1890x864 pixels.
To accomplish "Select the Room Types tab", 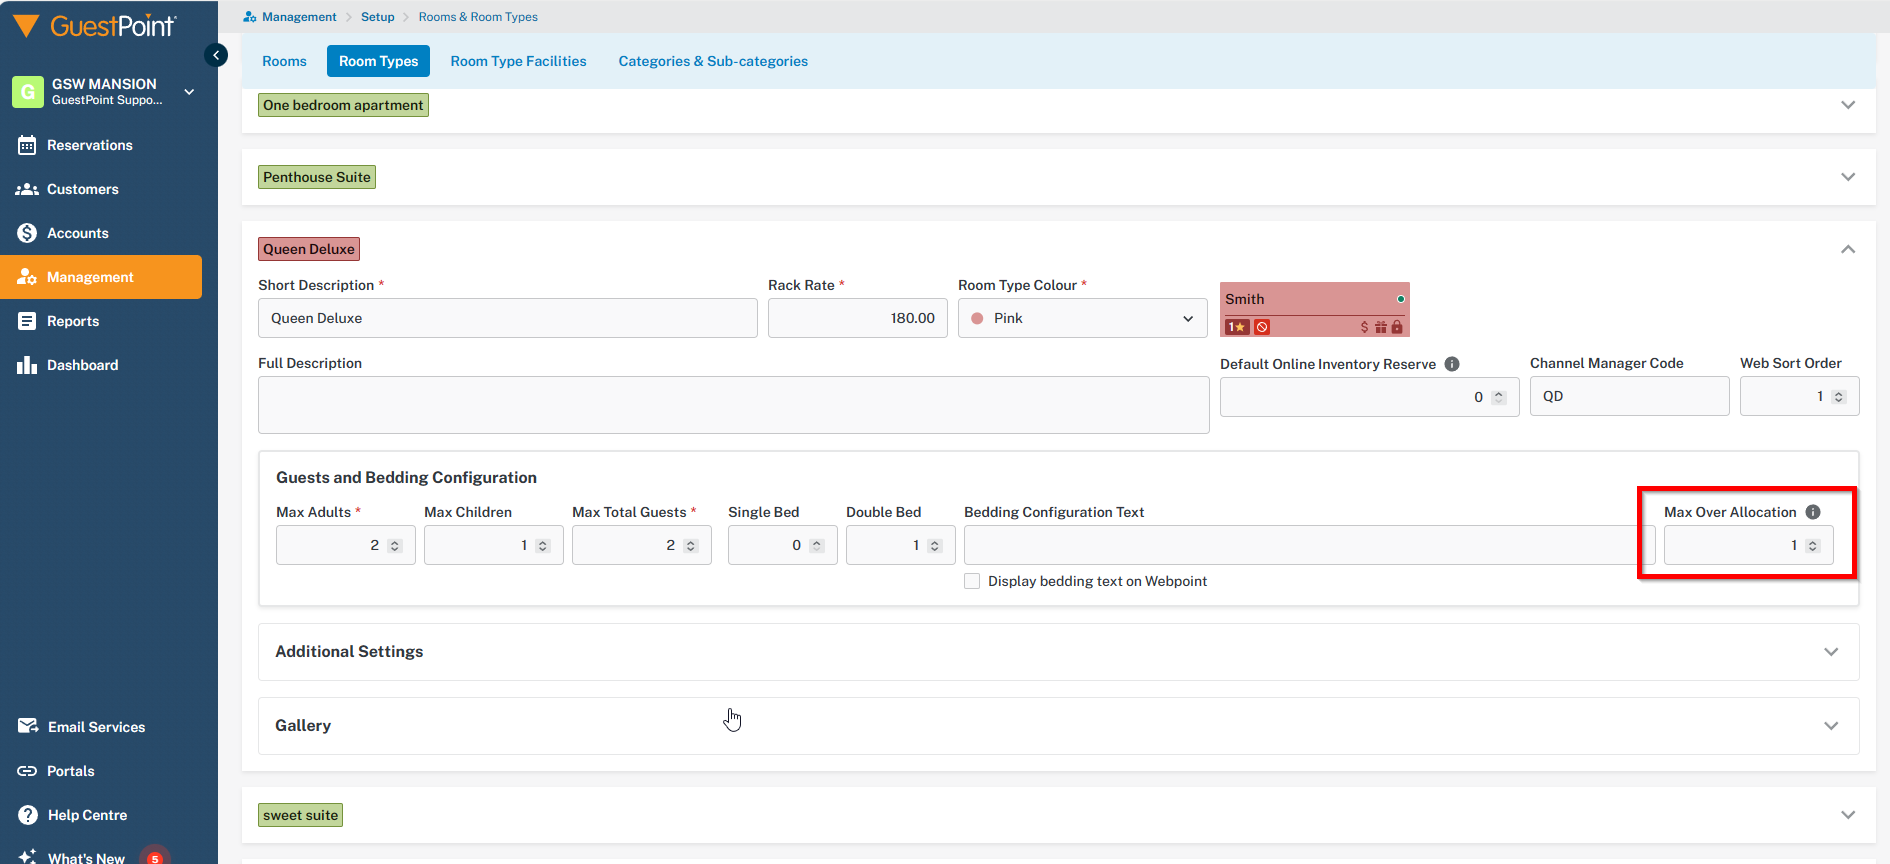I will click(378, 61).
